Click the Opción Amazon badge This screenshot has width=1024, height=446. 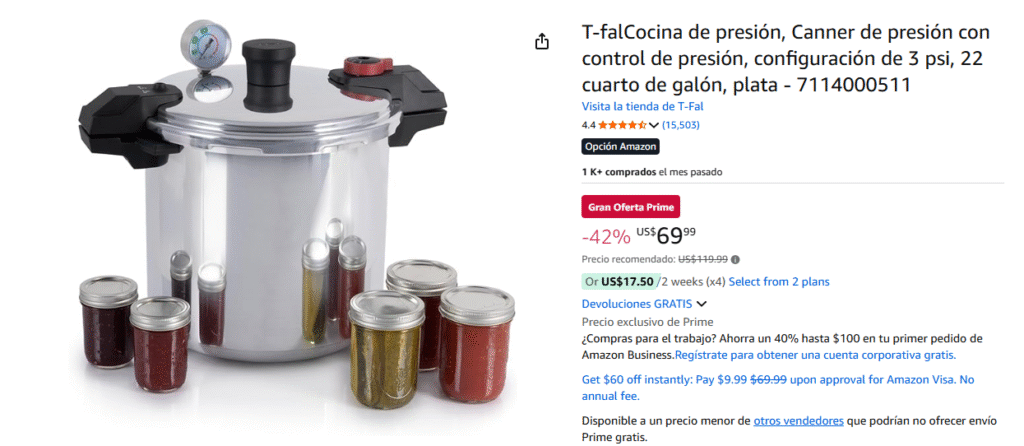[x=620, y=147]
